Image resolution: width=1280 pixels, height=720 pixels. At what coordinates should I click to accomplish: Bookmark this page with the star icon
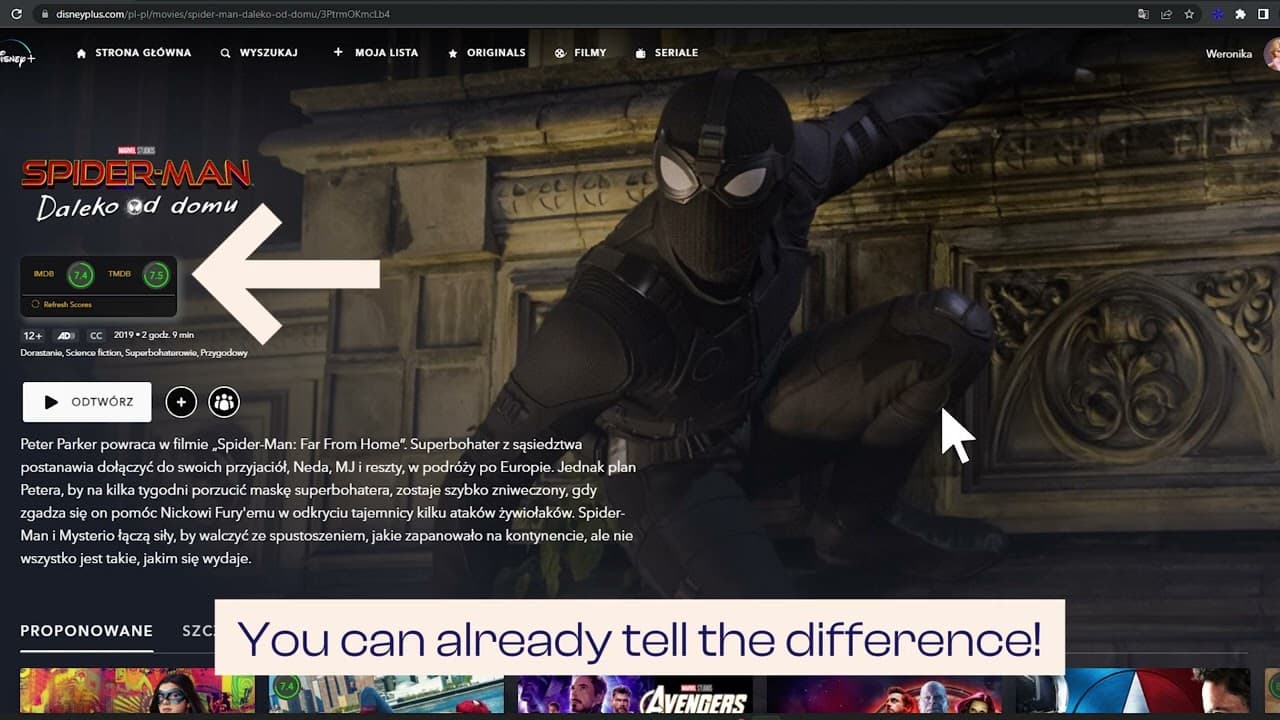pos(1189,14)
